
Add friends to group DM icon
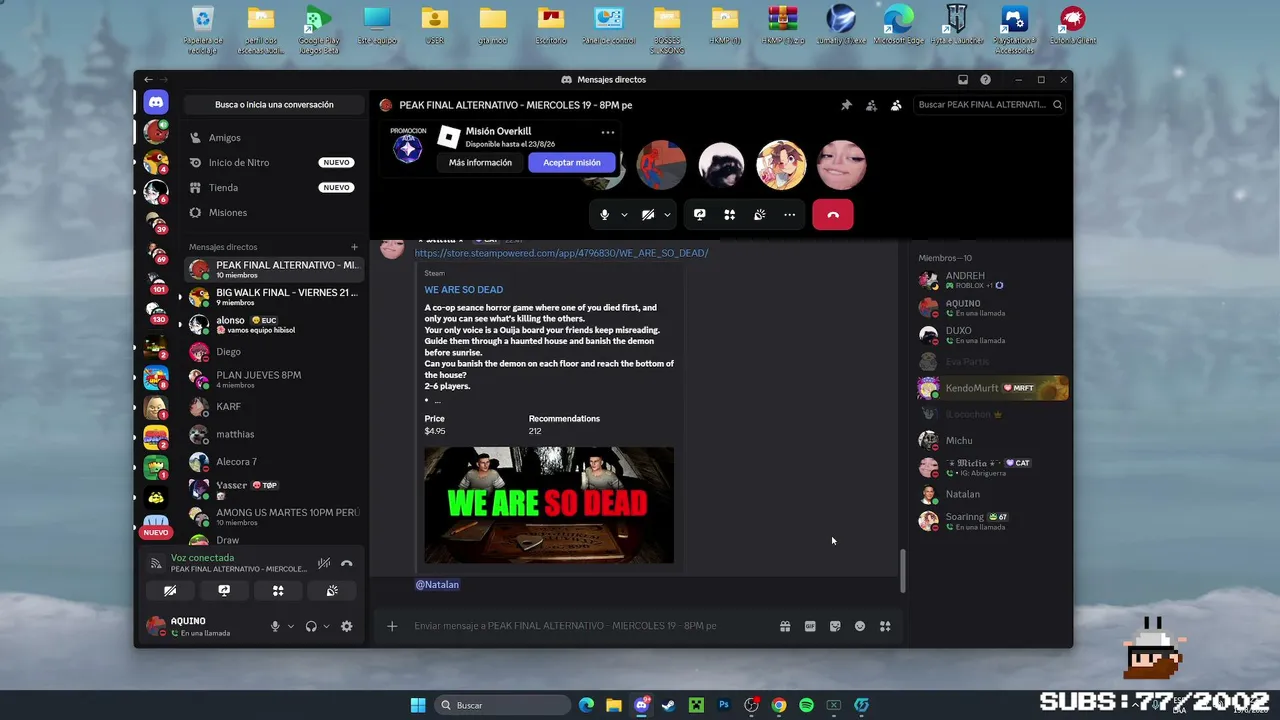tap(871, 105)
